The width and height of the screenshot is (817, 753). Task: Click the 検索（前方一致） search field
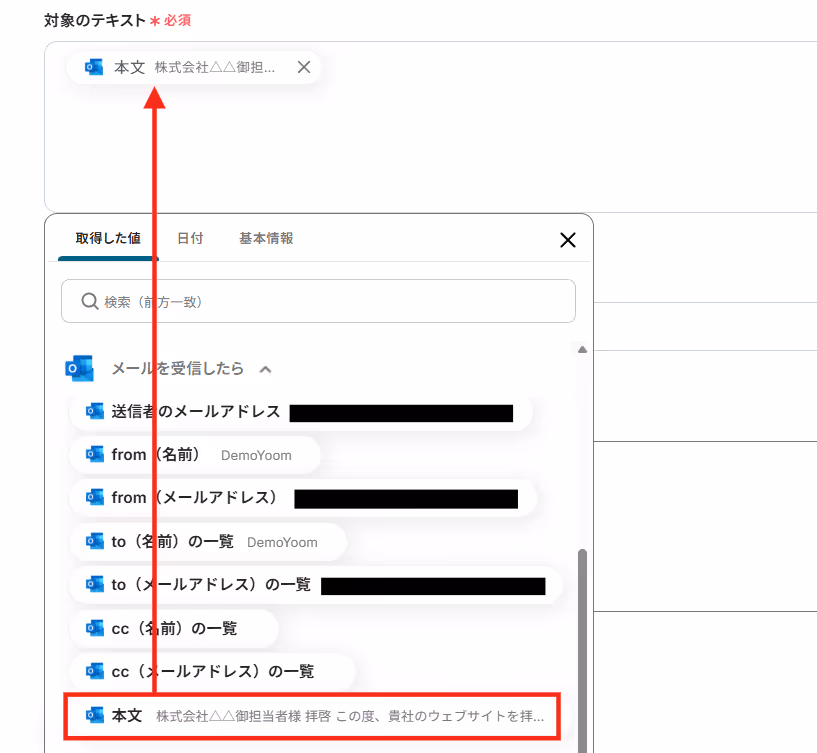(318, 301)
